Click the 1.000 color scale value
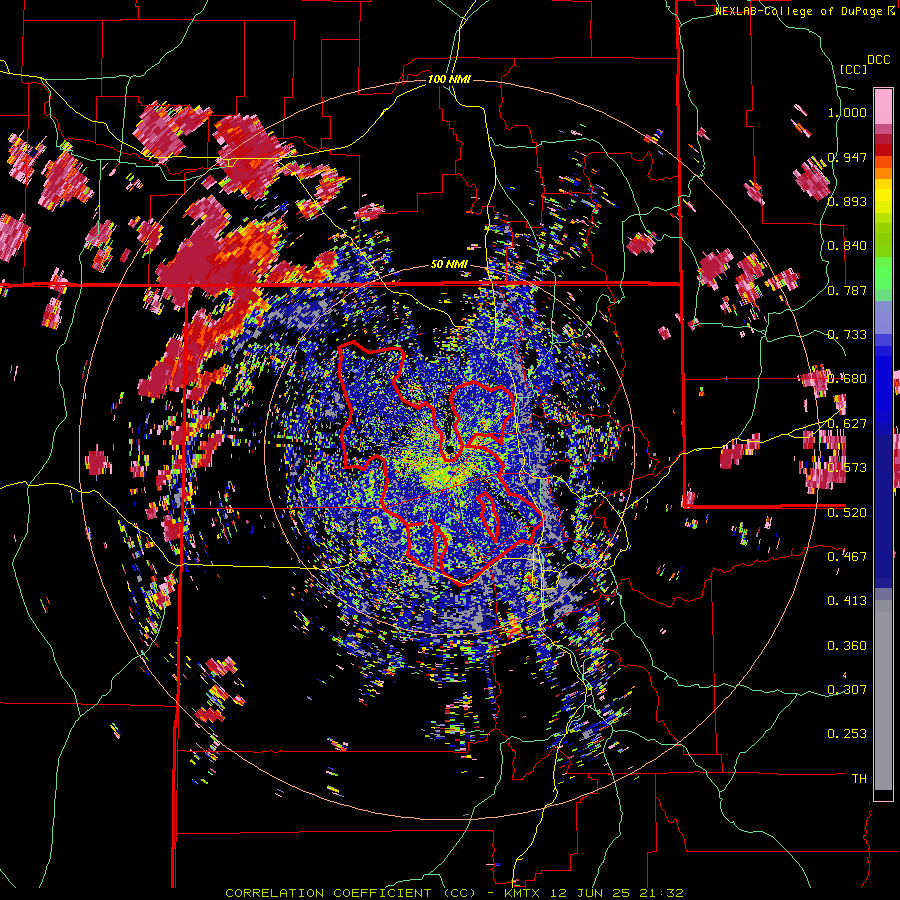 click(x=847, y=112)
